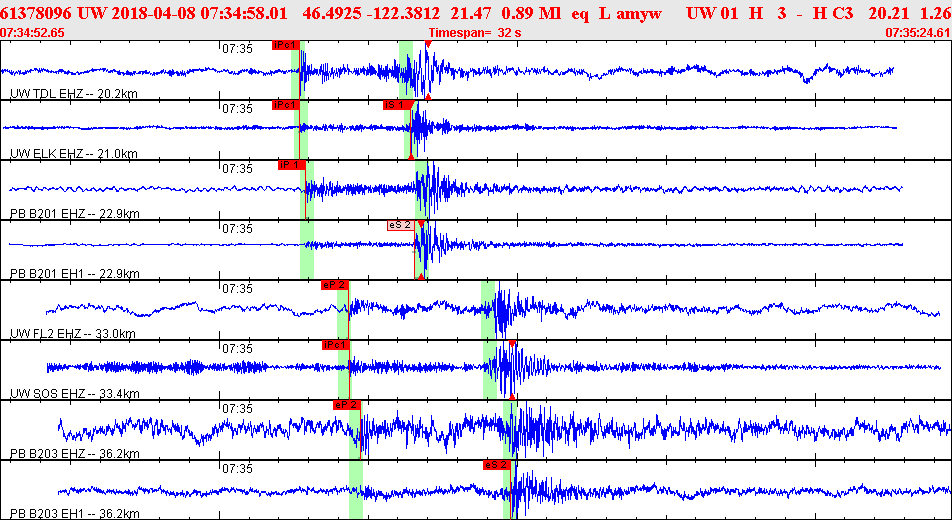Click the station label 'UW TDL EHZ -- 20.2km'
The width and height of the screenshot is (952, 520).
point(74,94)
